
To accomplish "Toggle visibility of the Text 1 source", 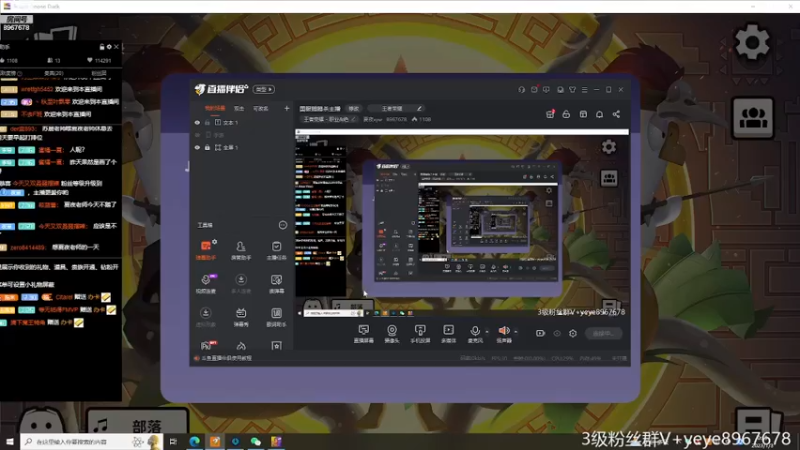I will [197, 122].
